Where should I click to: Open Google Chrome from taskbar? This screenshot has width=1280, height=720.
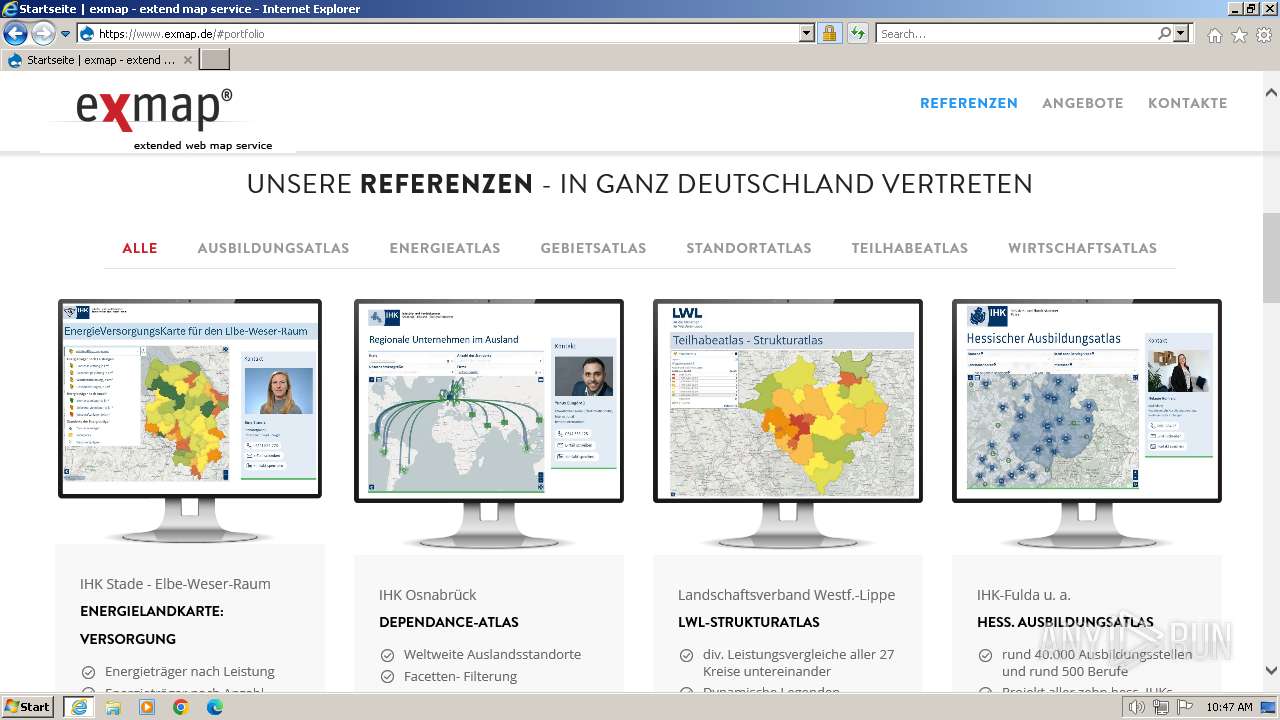[181, 707]
